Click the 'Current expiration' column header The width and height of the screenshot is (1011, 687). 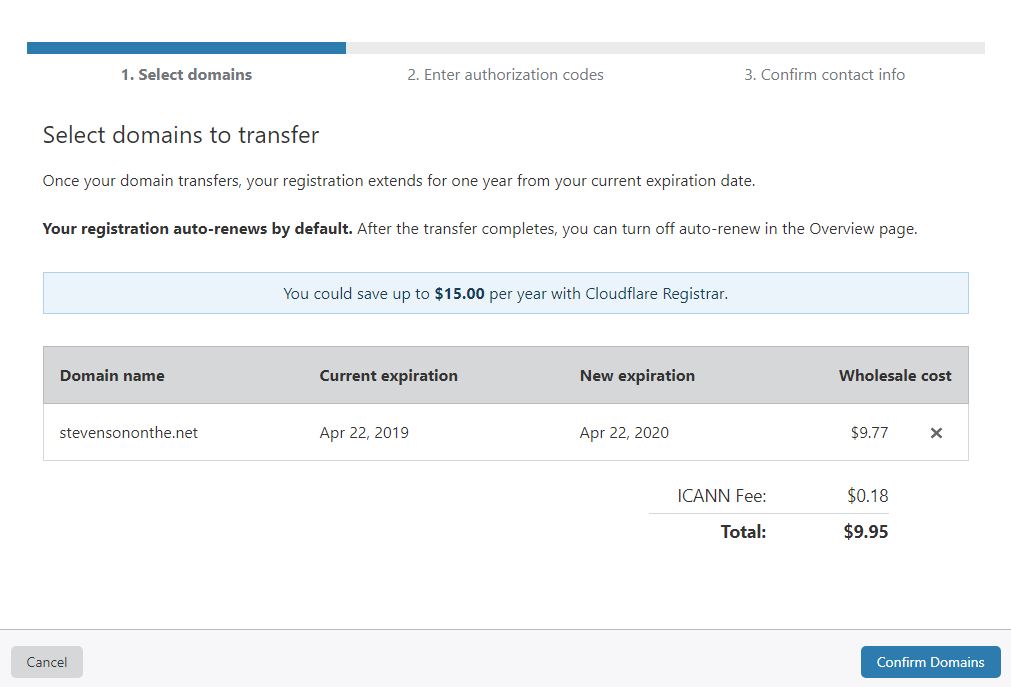(x=389, y=375)
